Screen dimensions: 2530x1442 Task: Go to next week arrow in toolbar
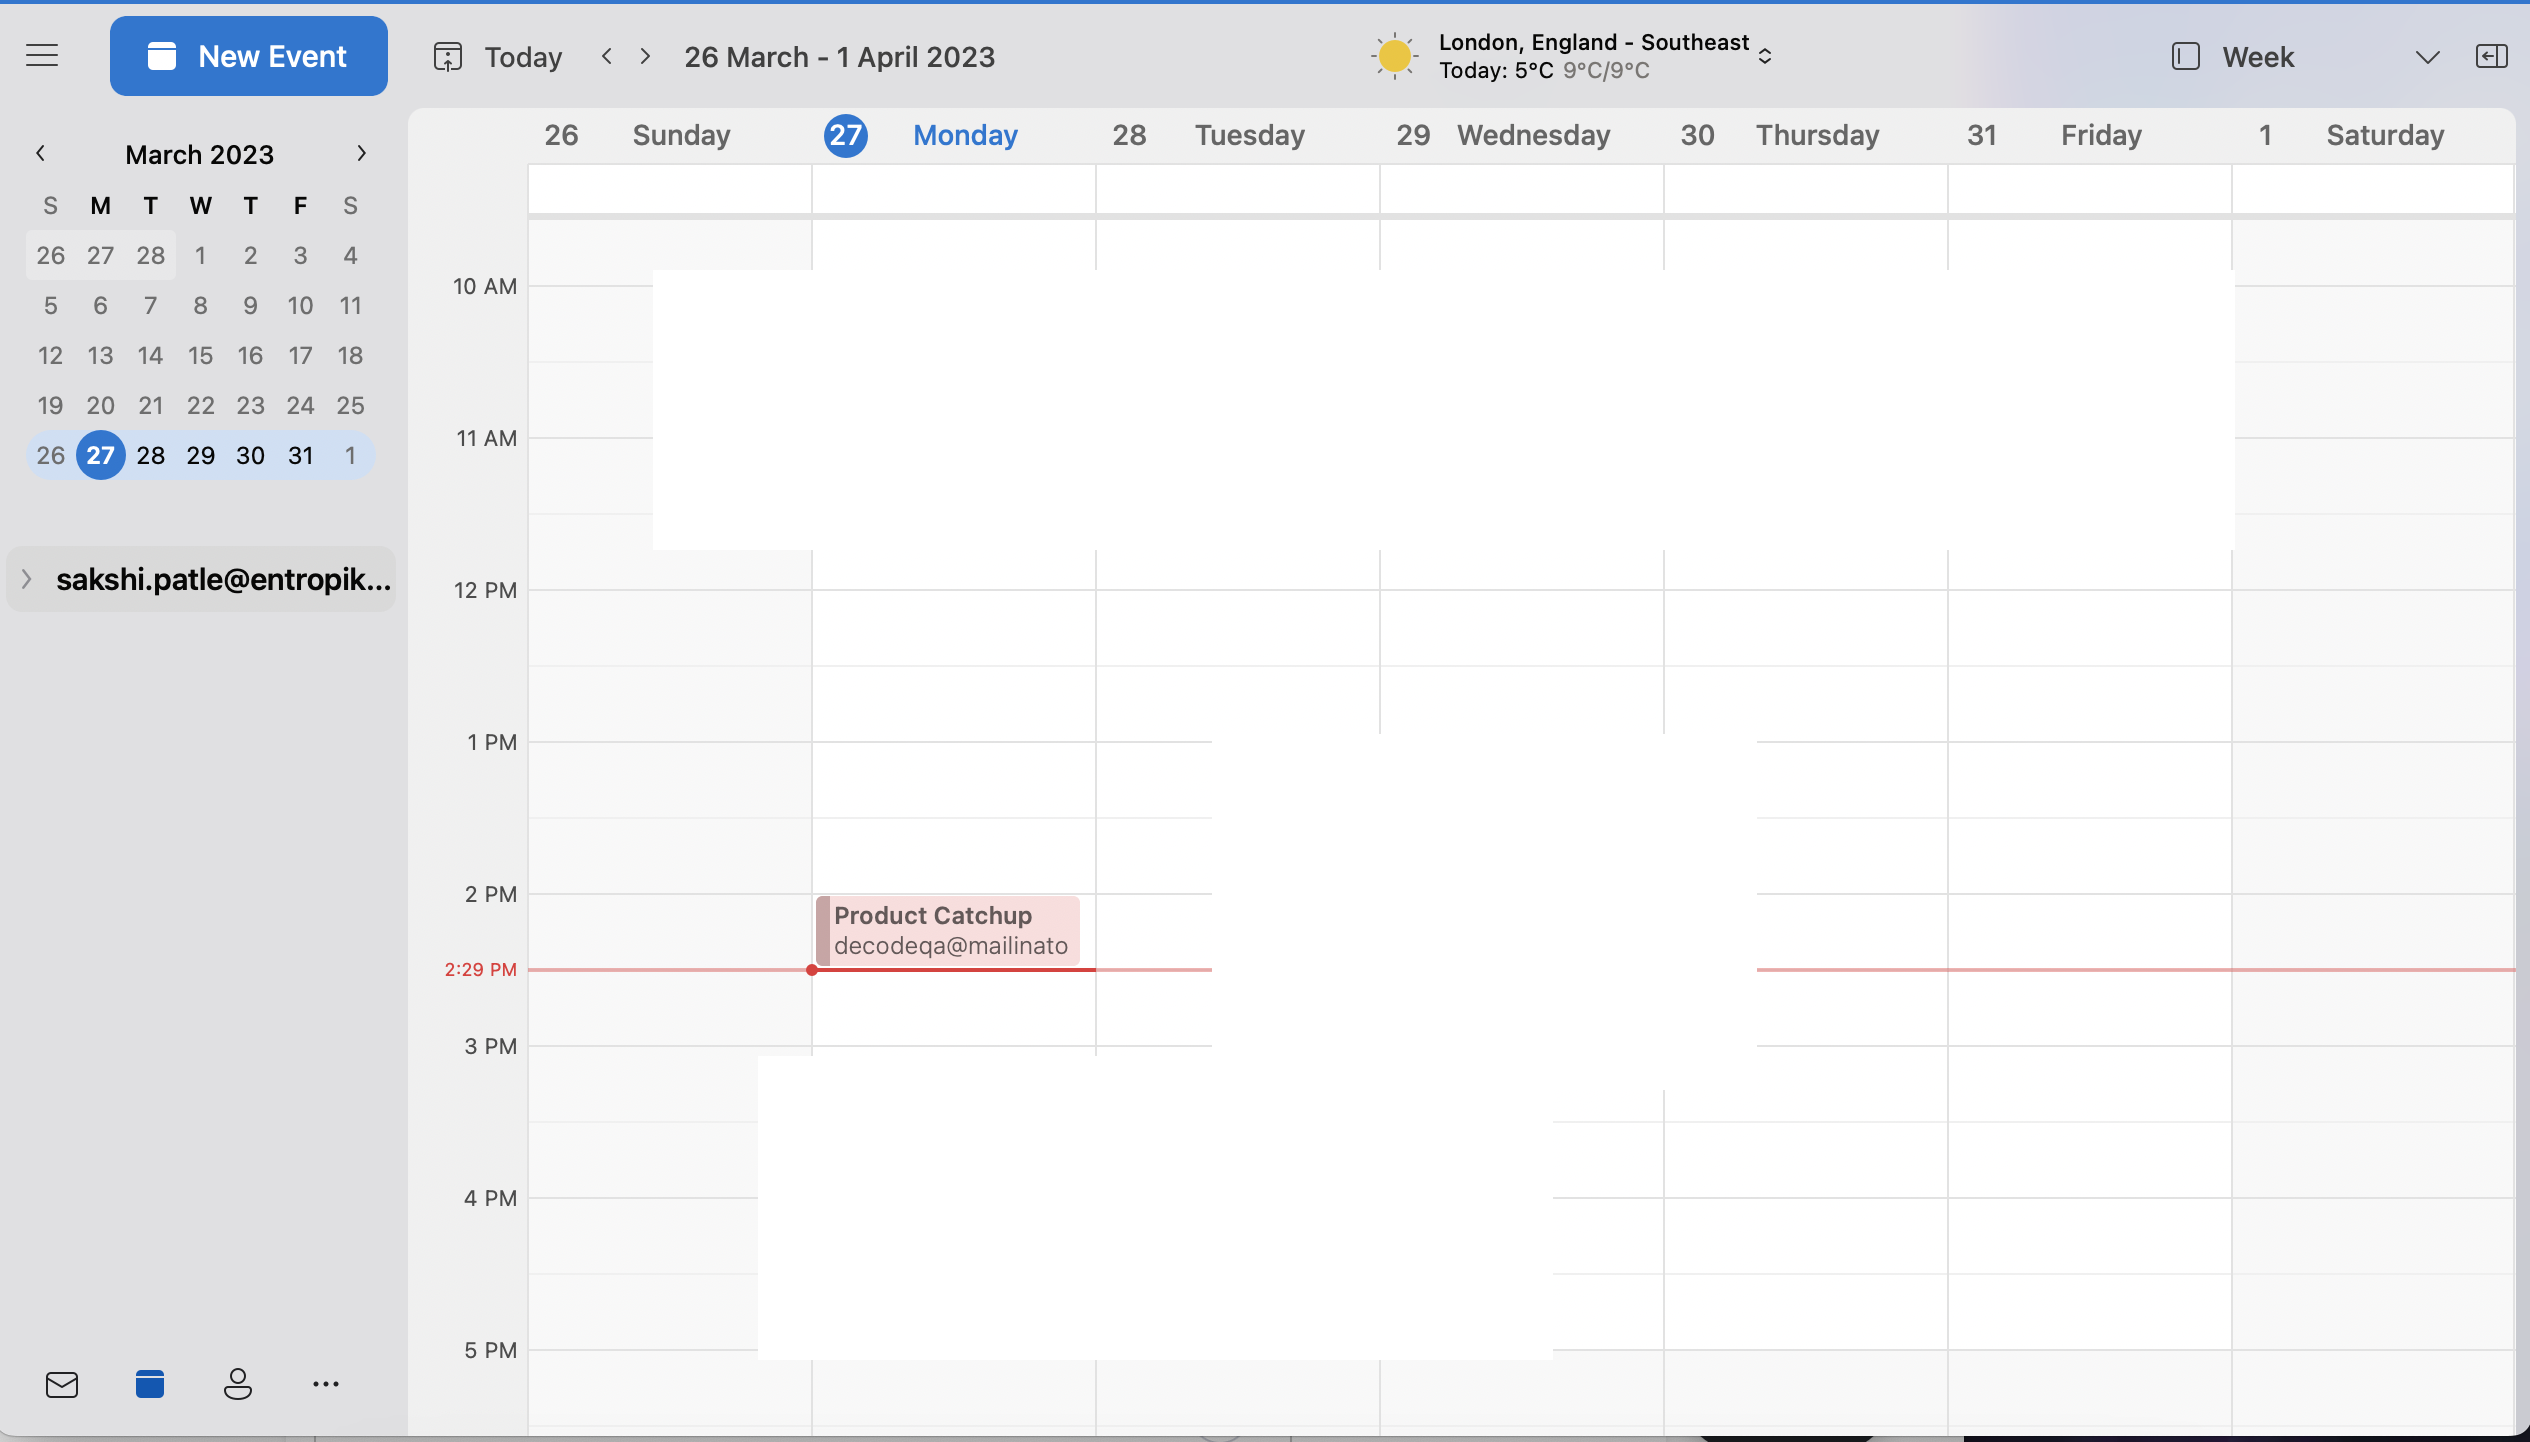pyautogui.click(x=646, y=56)
